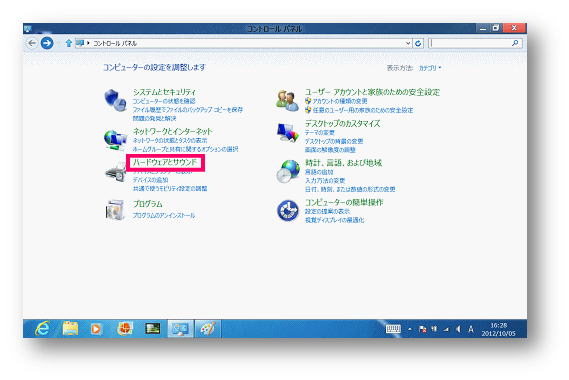
Task: Click the HomeGroup sharing options link
Action: (185, 149)
